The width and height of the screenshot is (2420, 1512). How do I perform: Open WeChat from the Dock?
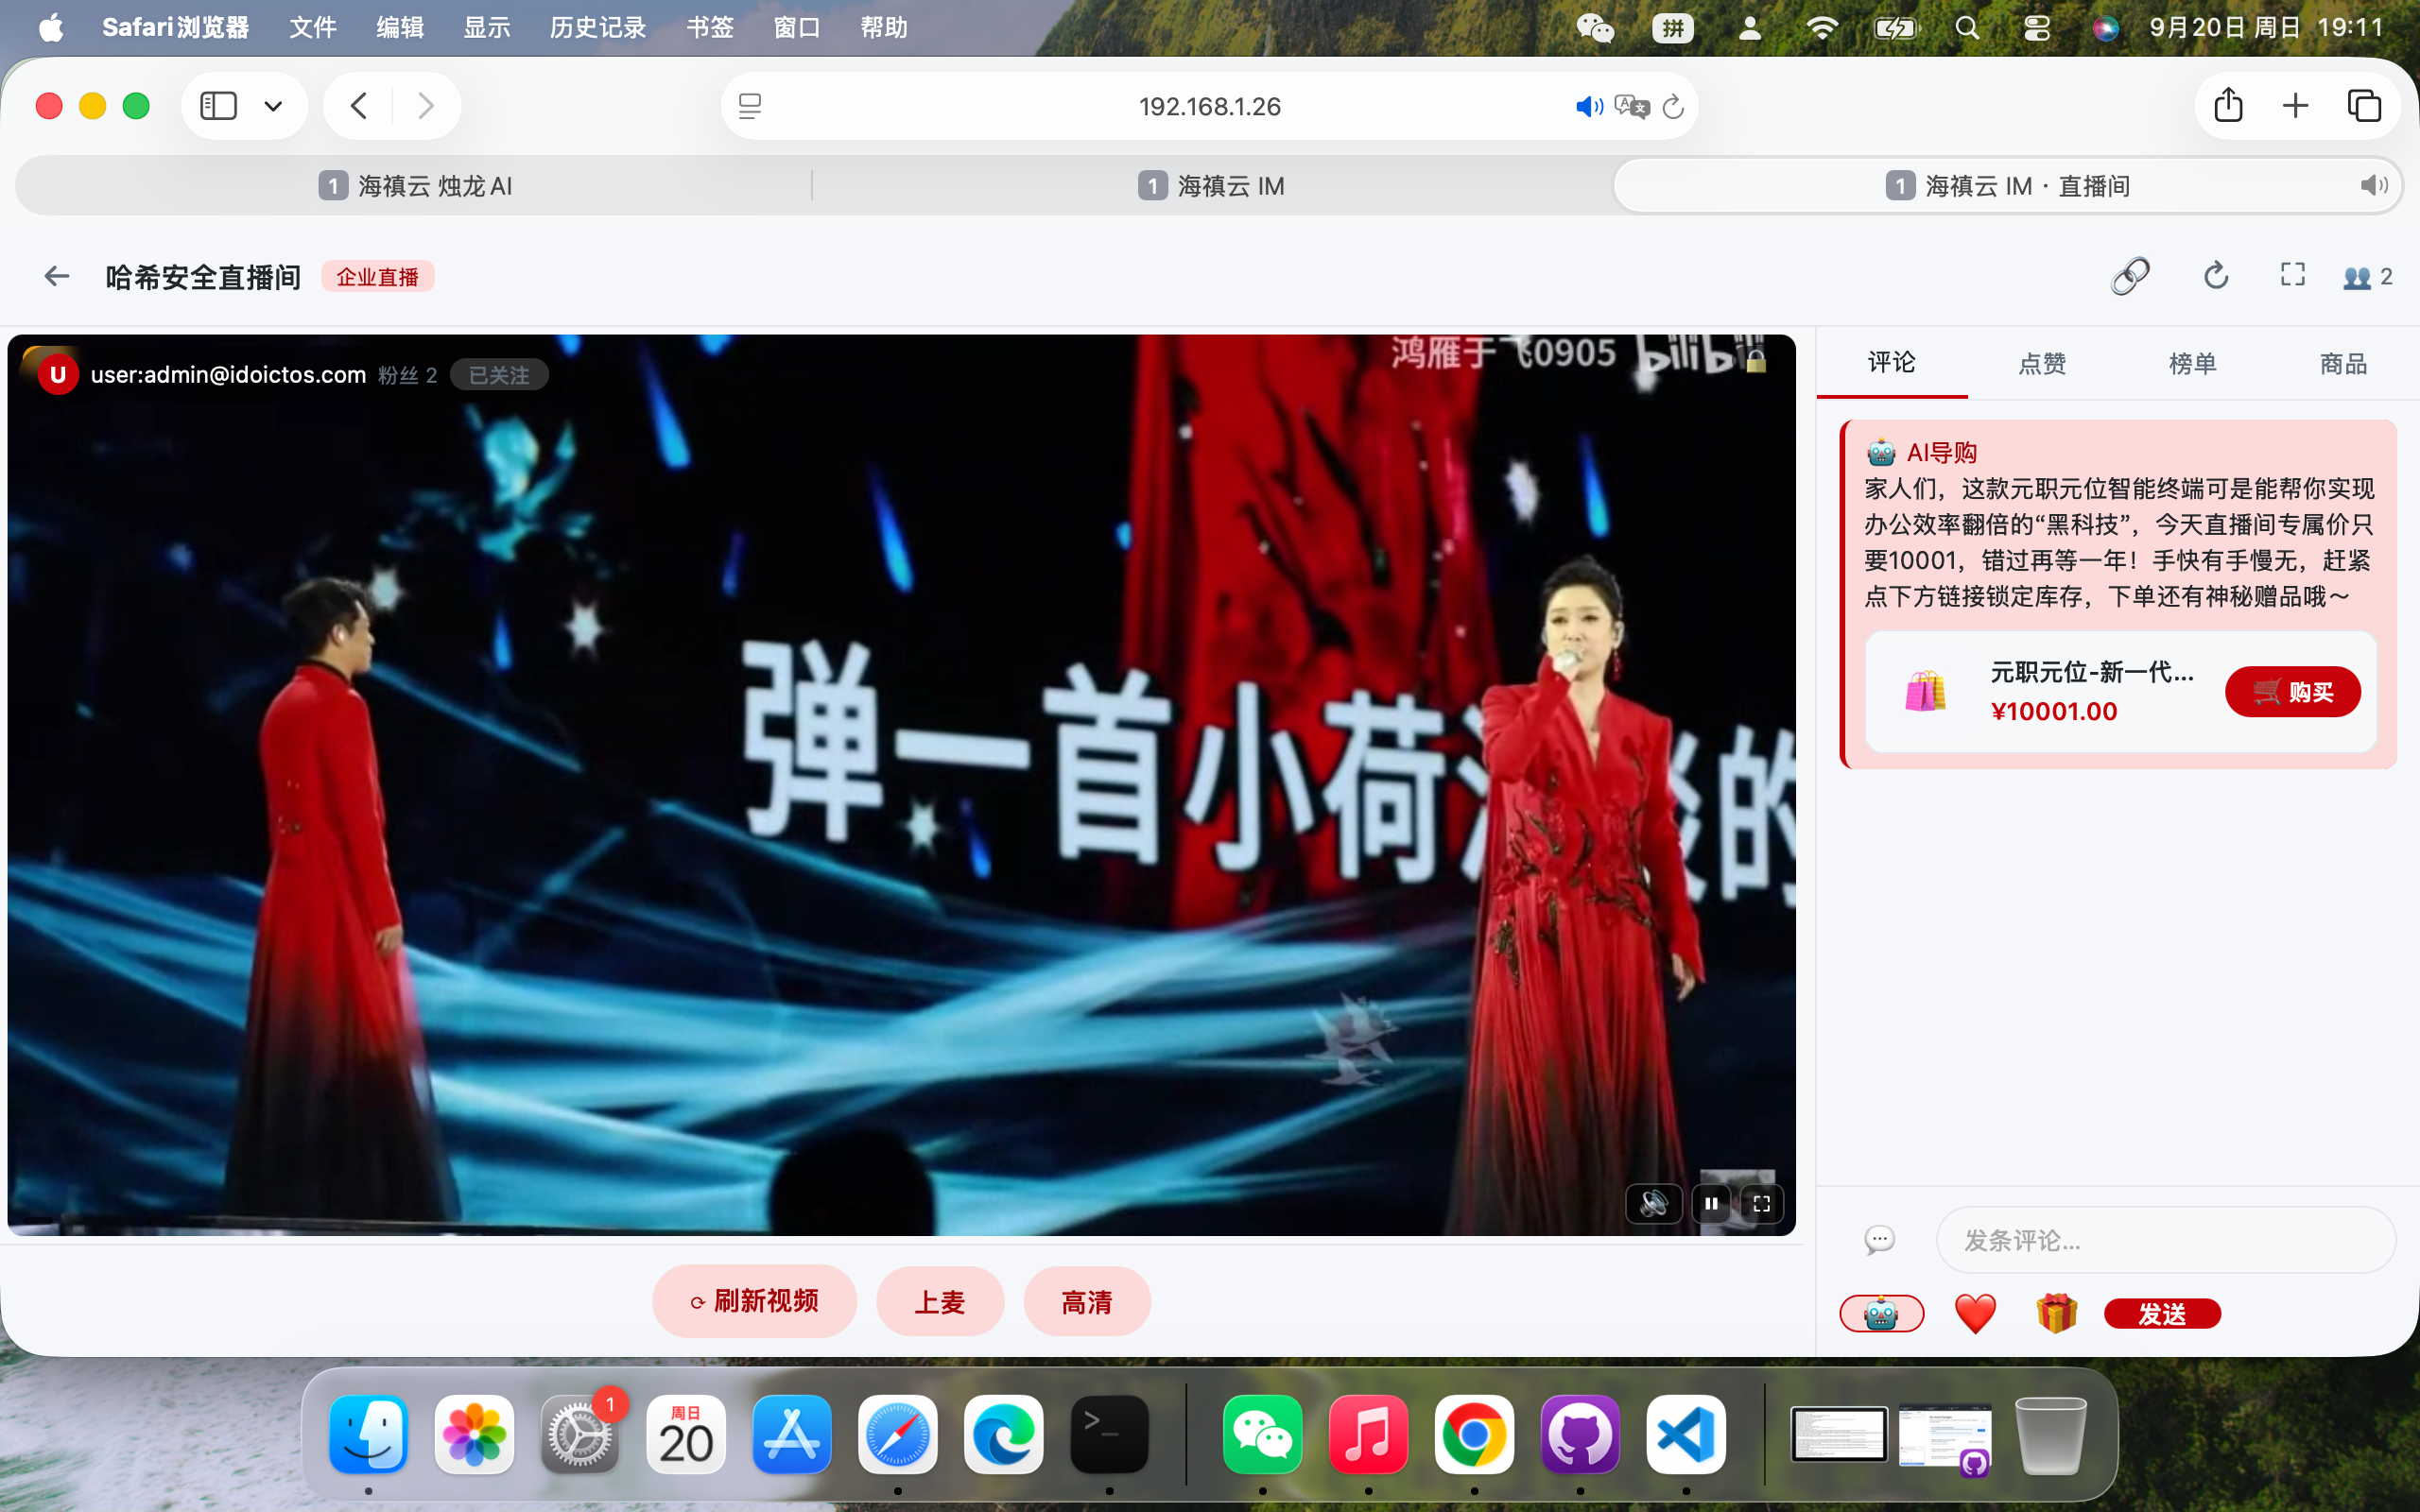pos(1262,1434)
